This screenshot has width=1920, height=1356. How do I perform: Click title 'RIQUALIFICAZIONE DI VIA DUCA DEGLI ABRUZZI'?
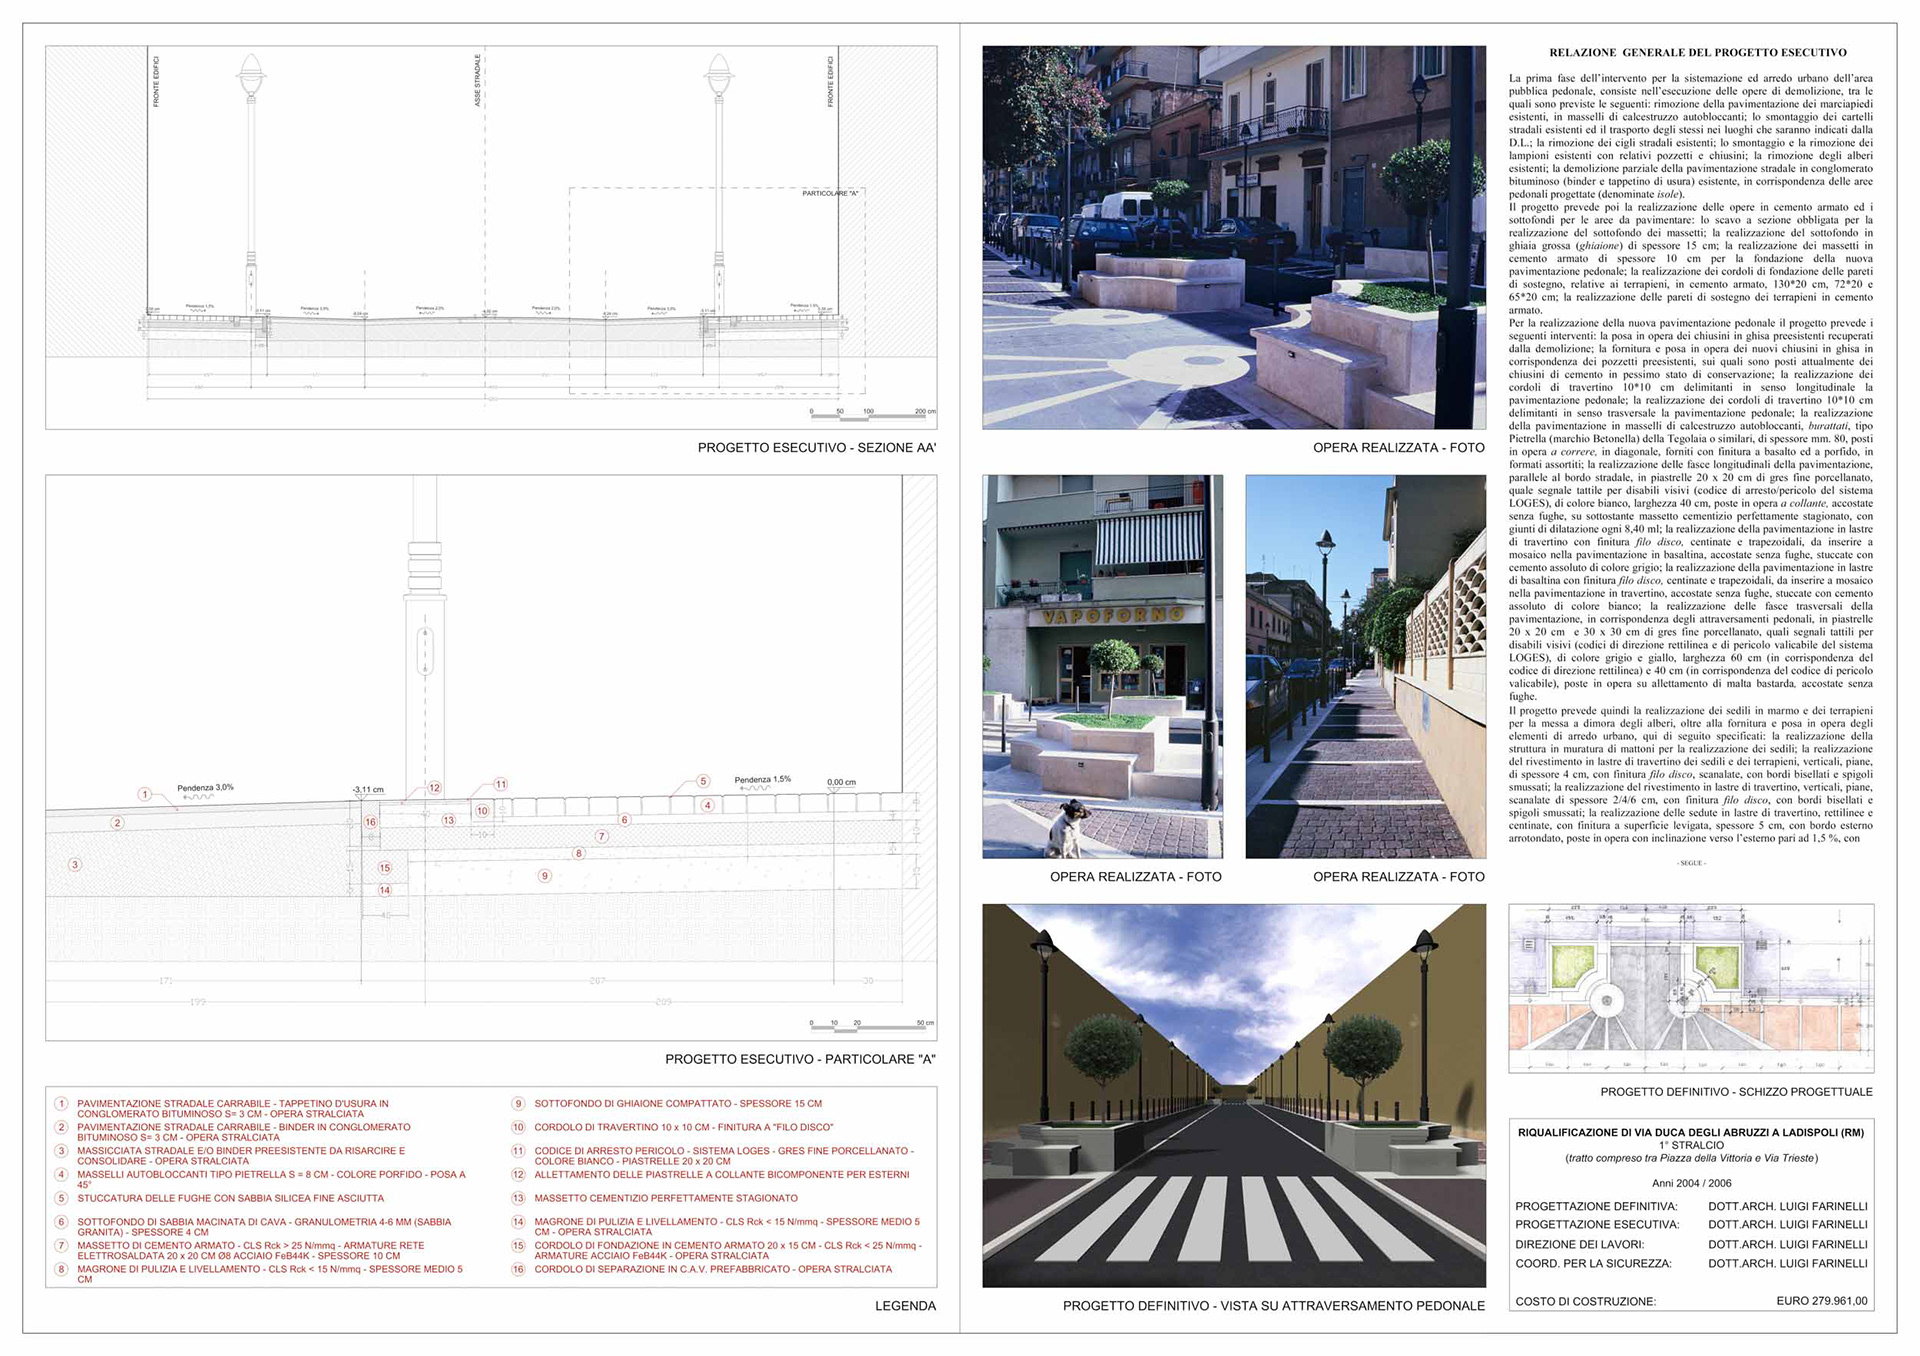(x=1690, y=1133)
